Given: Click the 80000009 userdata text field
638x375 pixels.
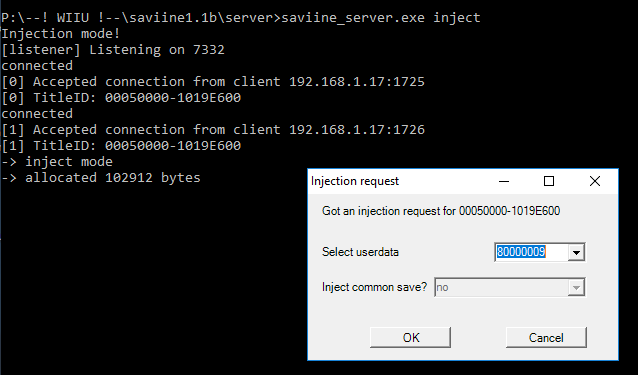Looking at the screenshot, I should point(531,252).
